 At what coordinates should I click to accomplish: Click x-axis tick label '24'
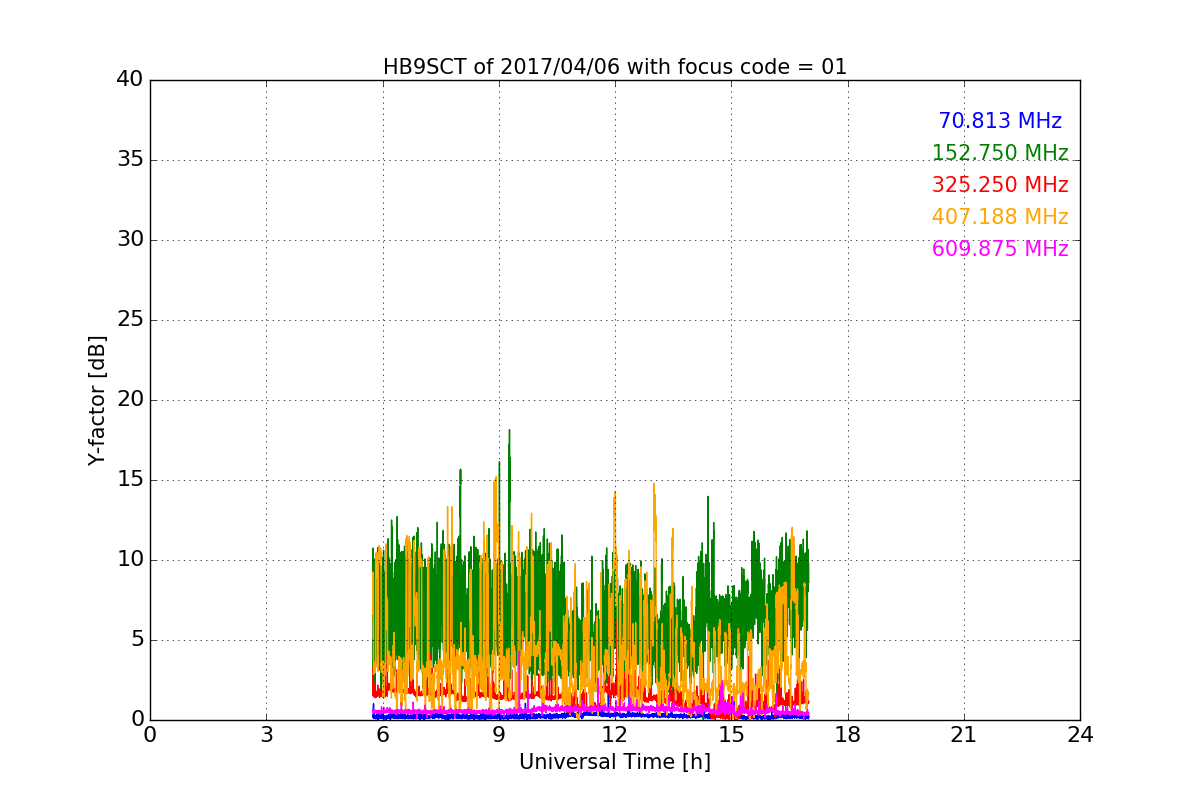(x=1080, y=735)
